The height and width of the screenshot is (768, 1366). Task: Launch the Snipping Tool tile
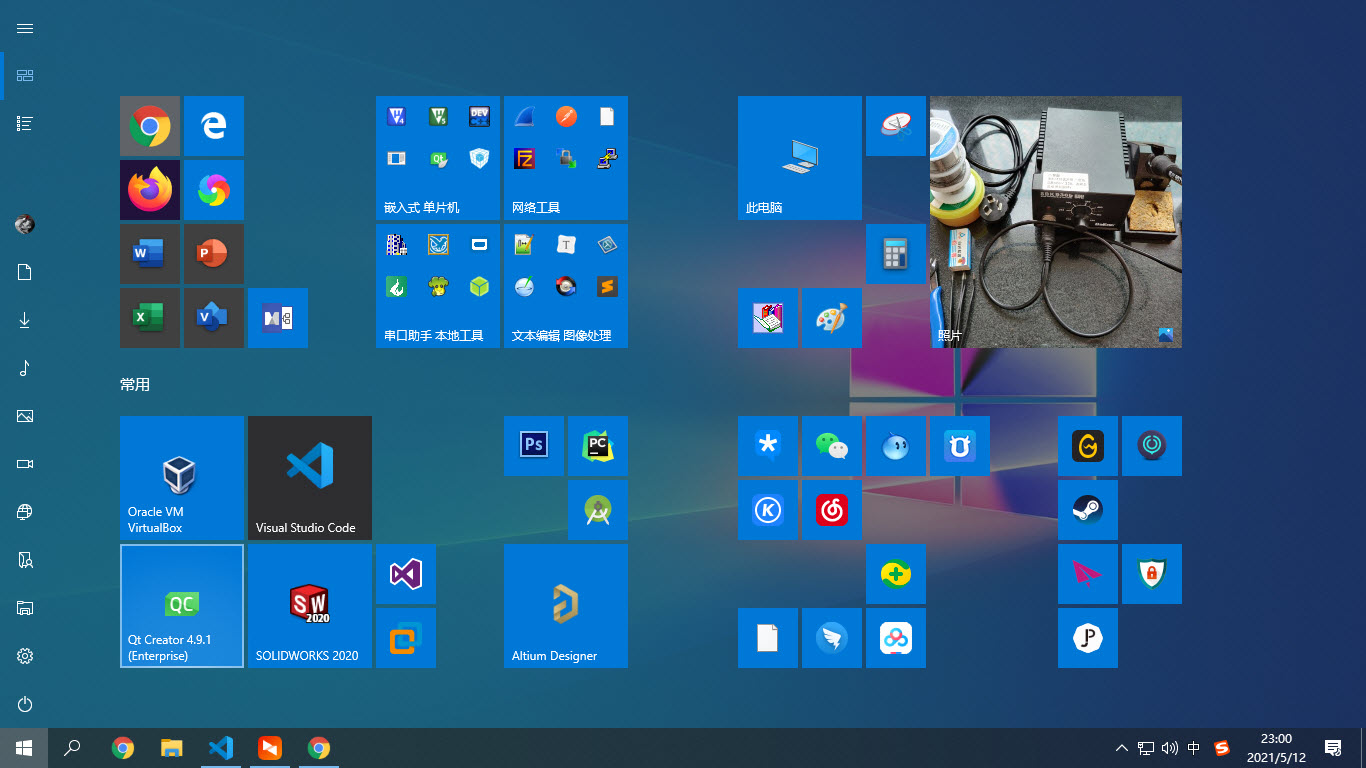(x=896, y=126)
